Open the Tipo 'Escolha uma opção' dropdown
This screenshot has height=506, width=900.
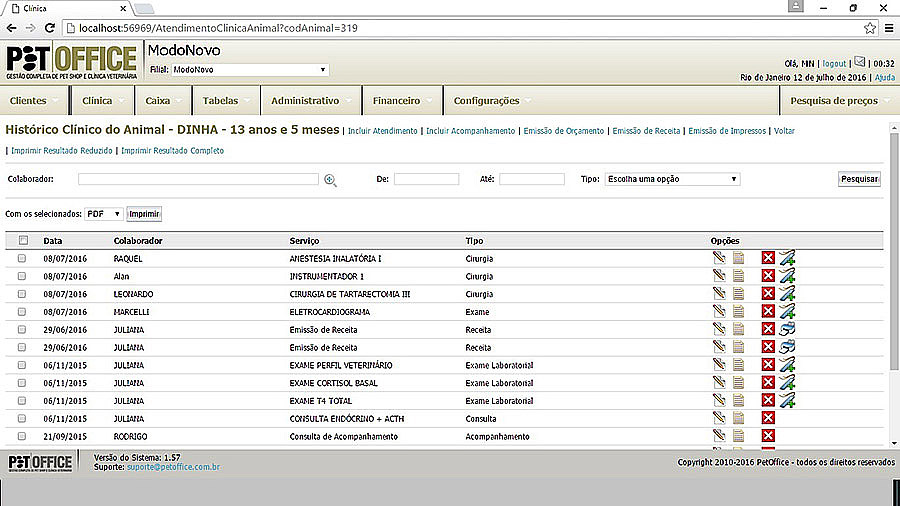click(671, 179)
